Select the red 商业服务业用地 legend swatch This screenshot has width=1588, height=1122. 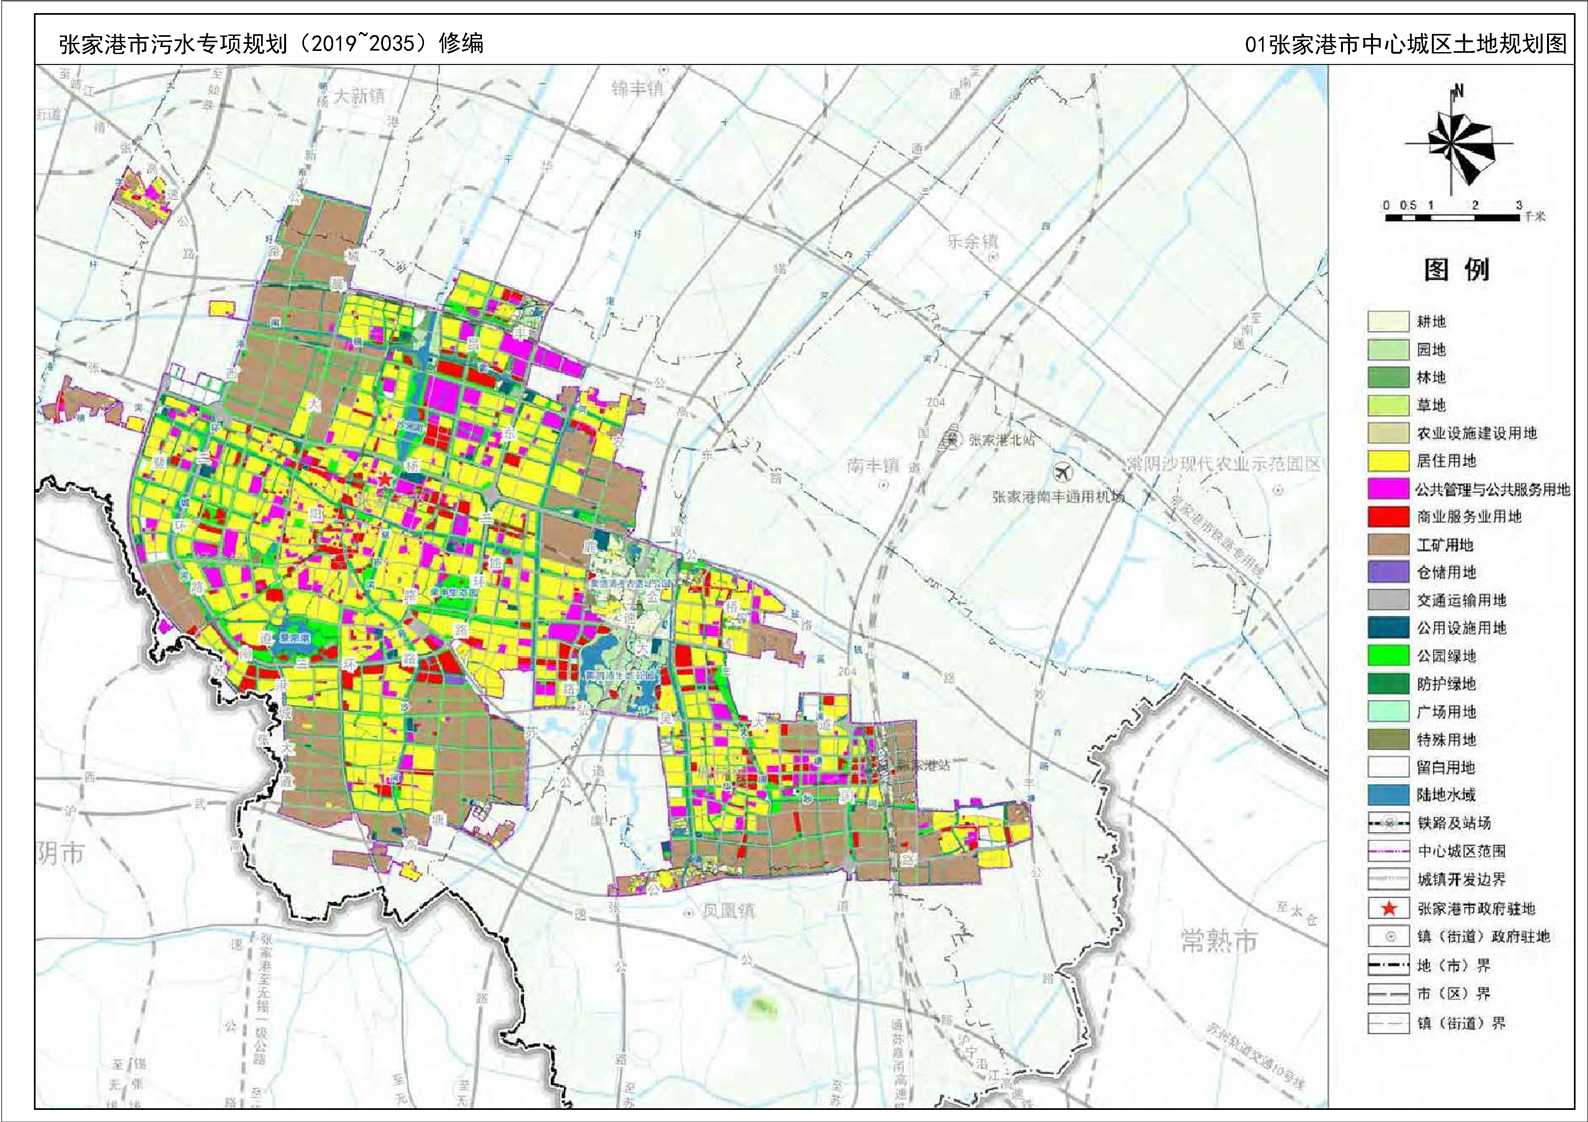click(x=1388, y=517)
